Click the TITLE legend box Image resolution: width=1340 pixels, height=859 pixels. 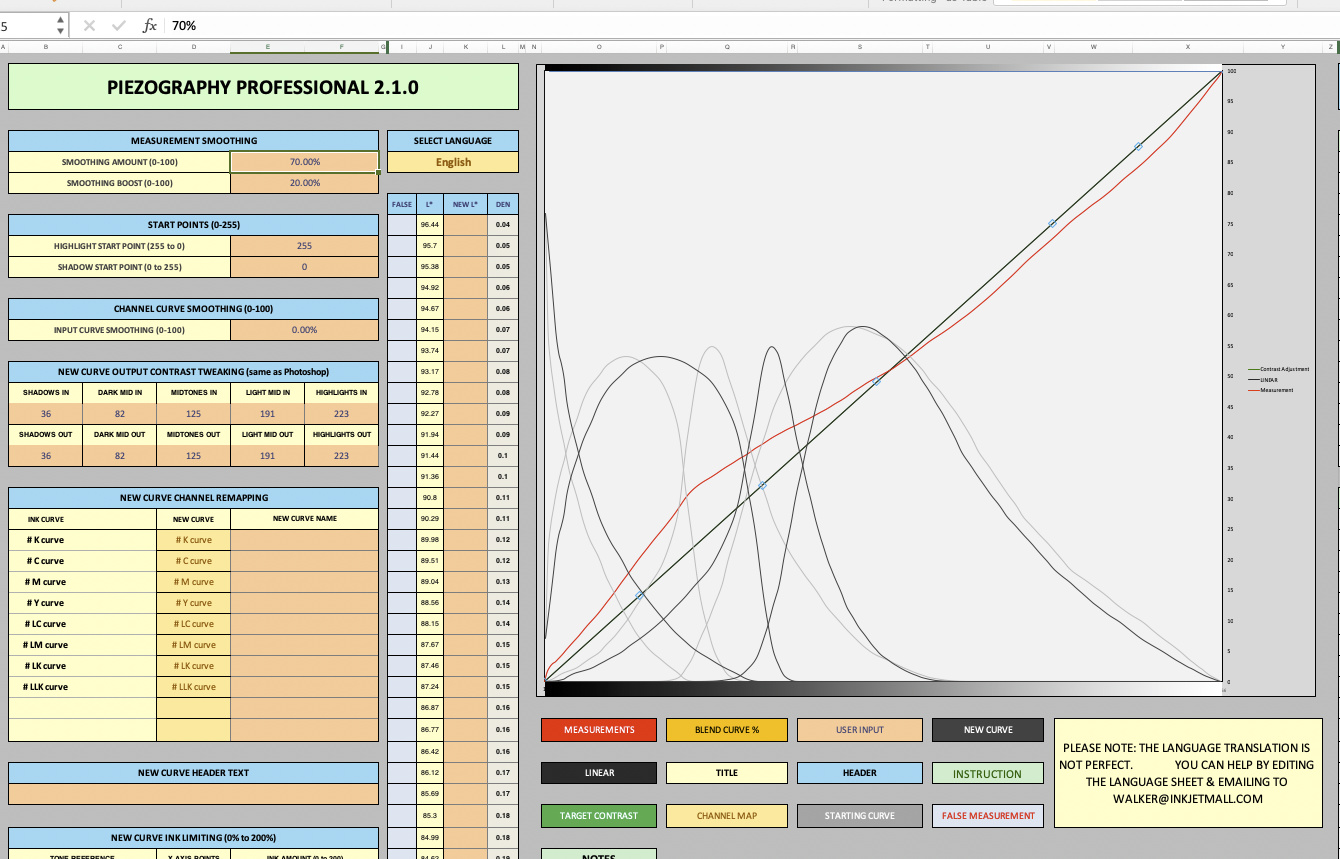pos(727,773)
